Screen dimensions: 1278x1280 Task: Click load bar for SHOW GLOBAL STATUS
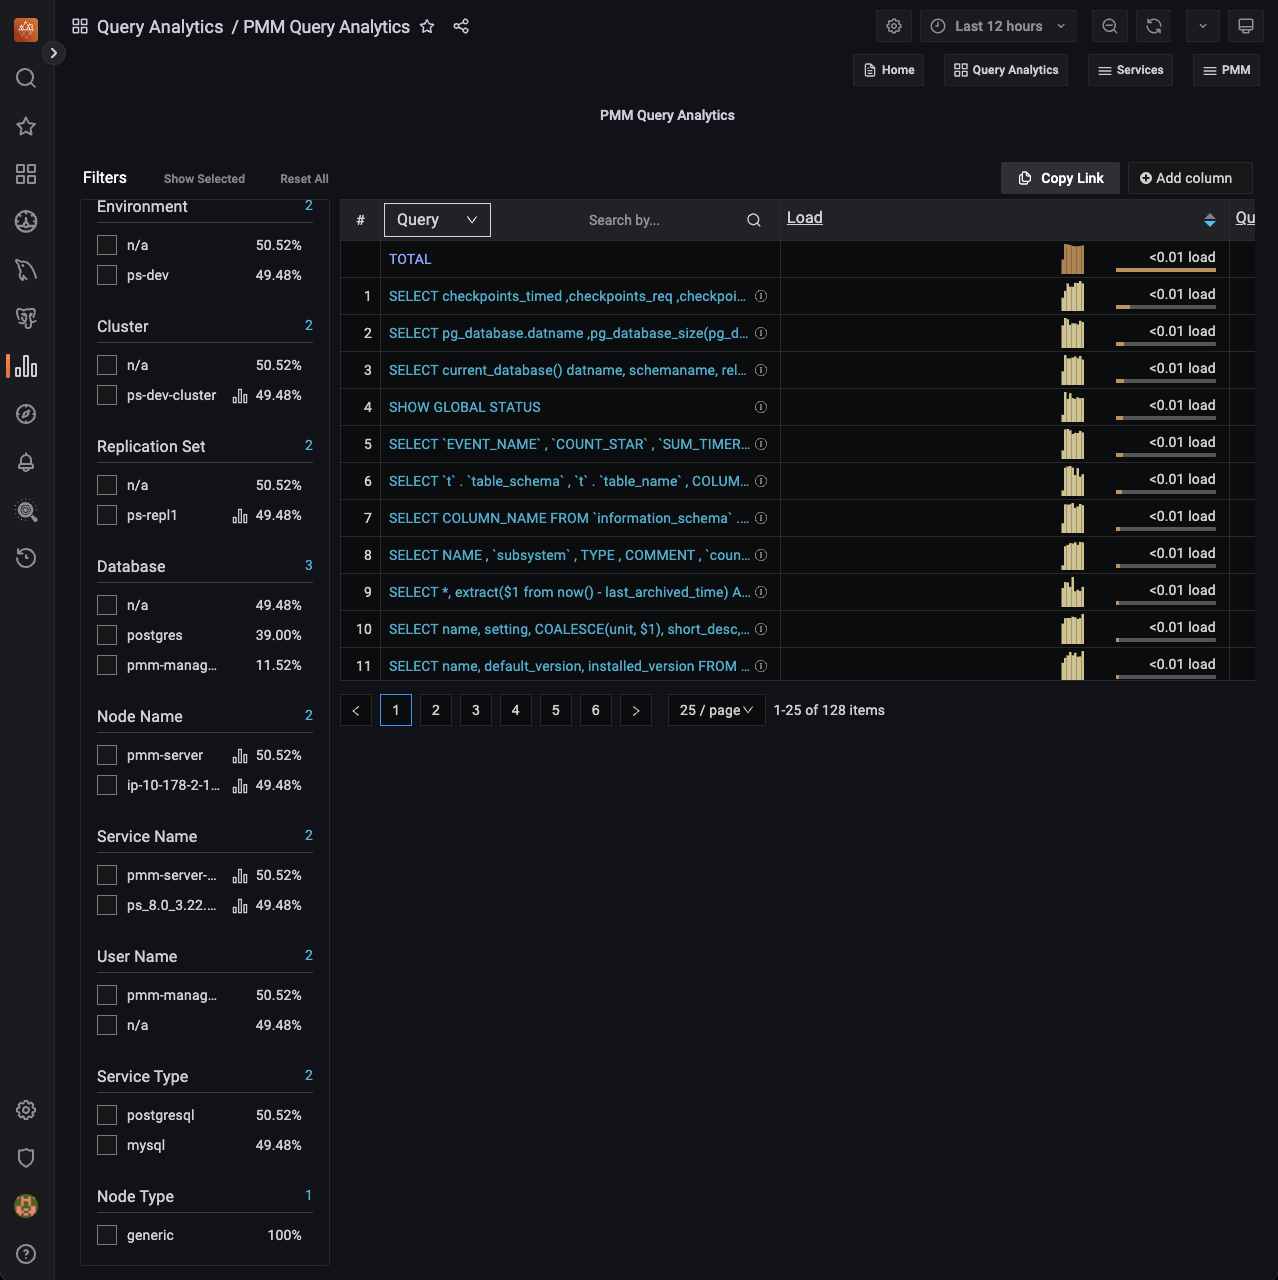coord(1166,418)
